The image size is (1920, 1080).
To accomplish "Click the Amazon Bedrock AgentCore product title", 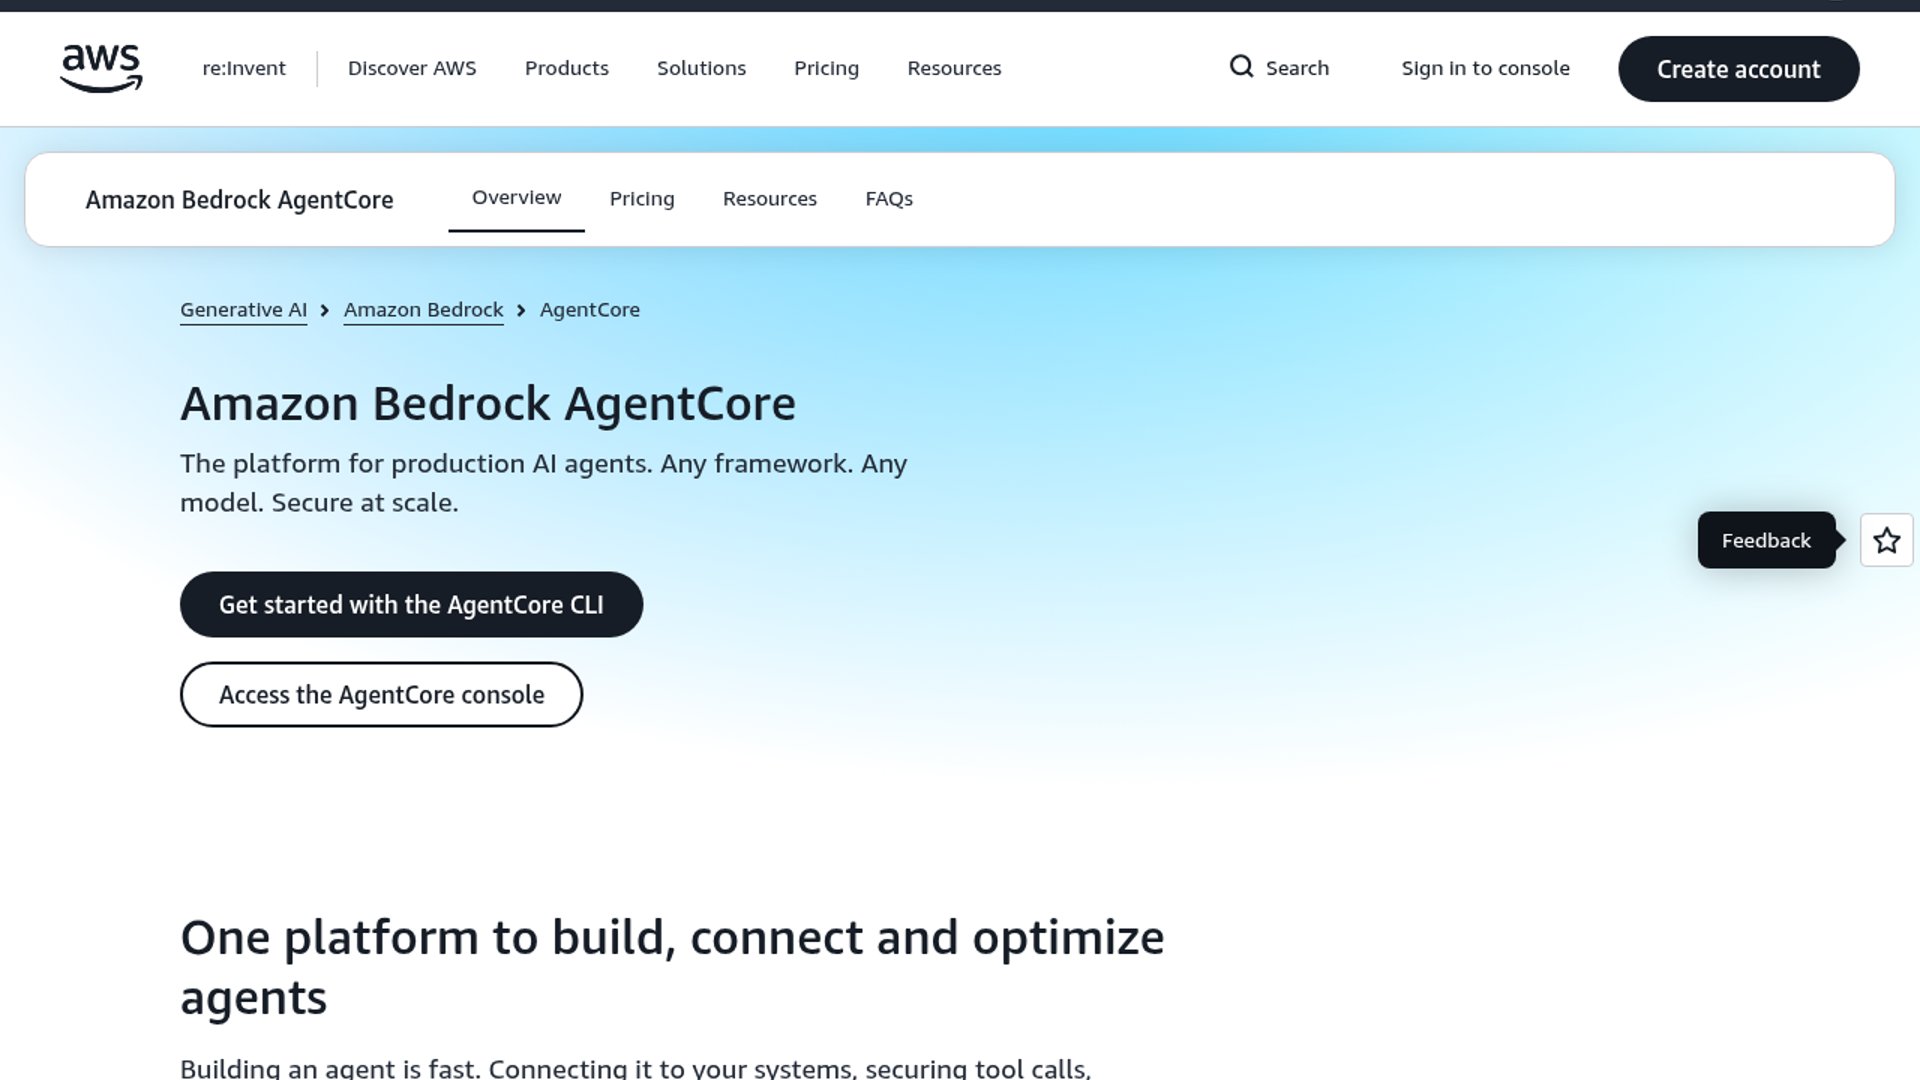I will click(x=239, y=200).
